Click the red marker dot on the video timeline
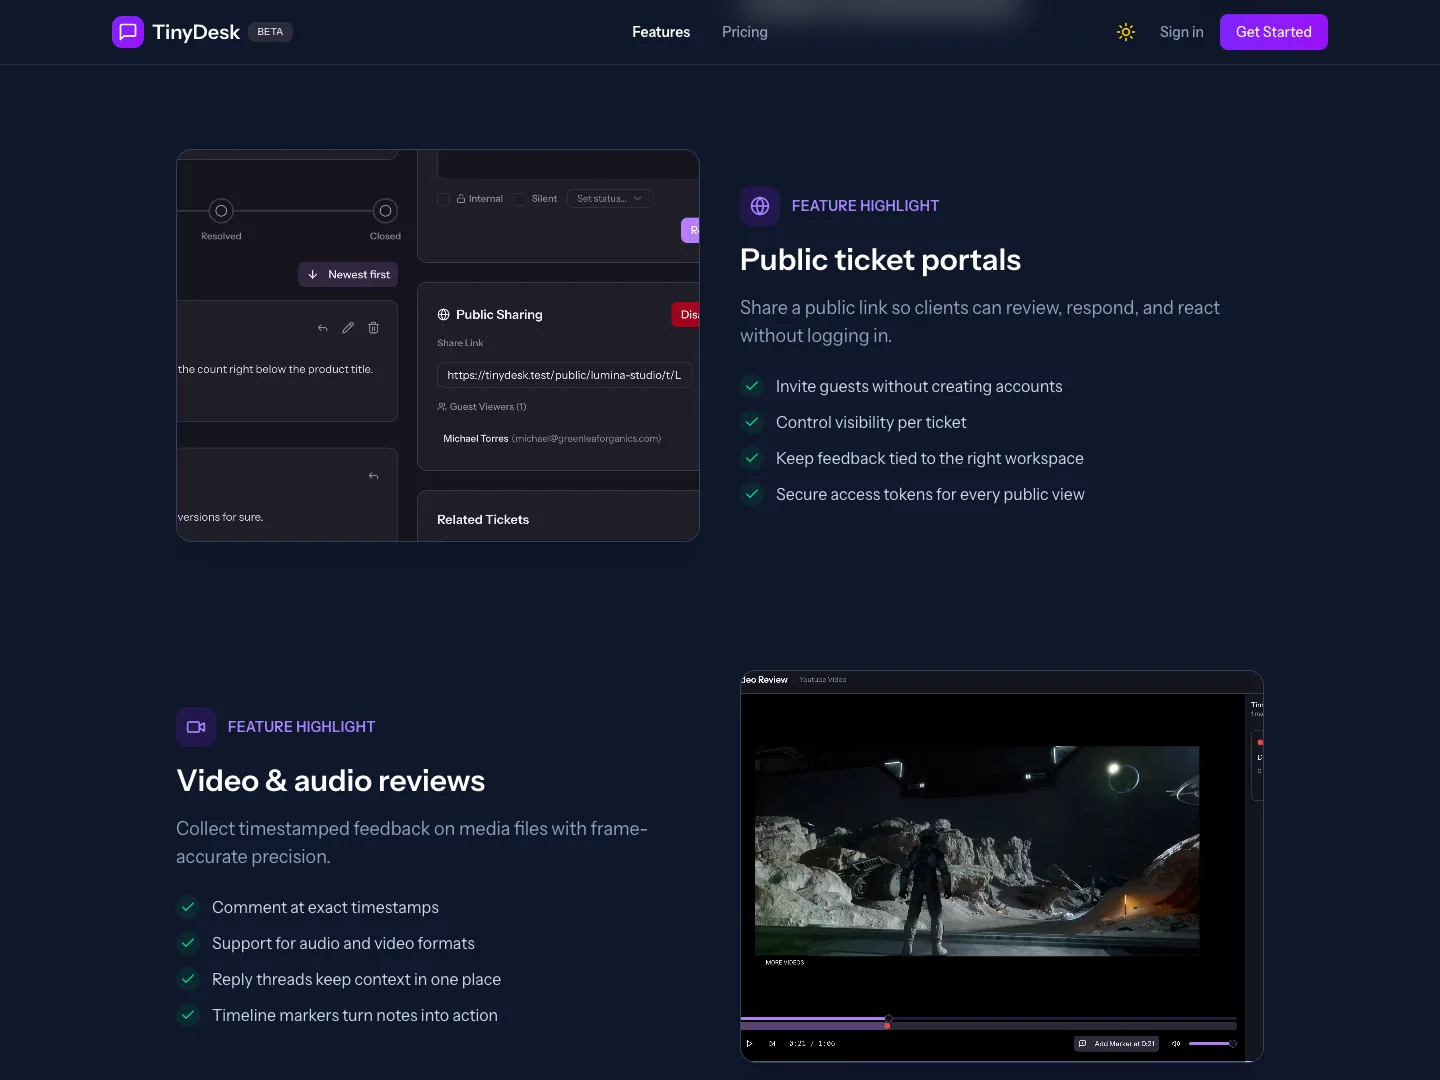The height and width of the screenshot is (1080, 1440). [887, 1026]
